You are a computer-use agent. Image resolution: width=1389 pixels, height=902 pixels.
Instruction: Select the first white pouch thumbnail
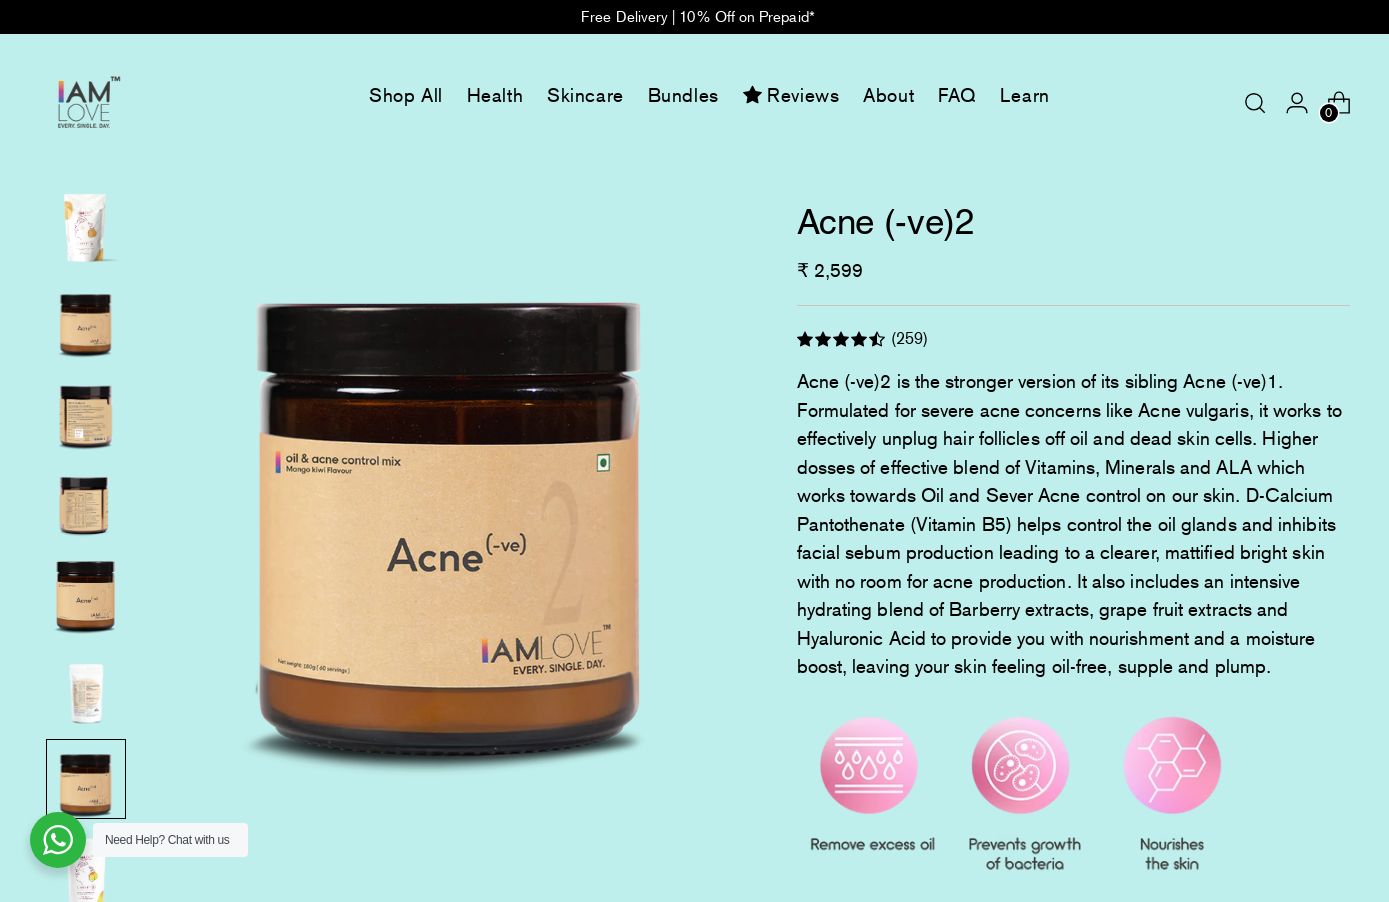pos(86,227)
